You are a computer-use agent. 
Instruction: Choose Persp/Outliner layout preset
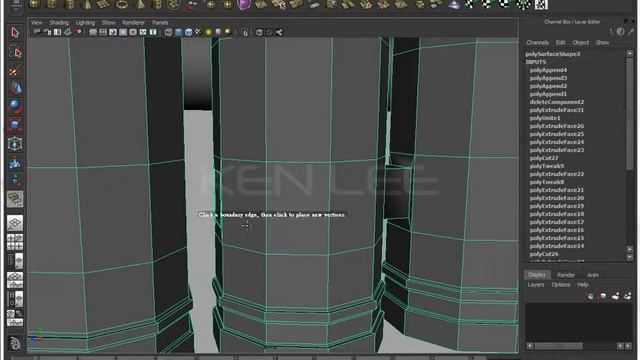15,261
